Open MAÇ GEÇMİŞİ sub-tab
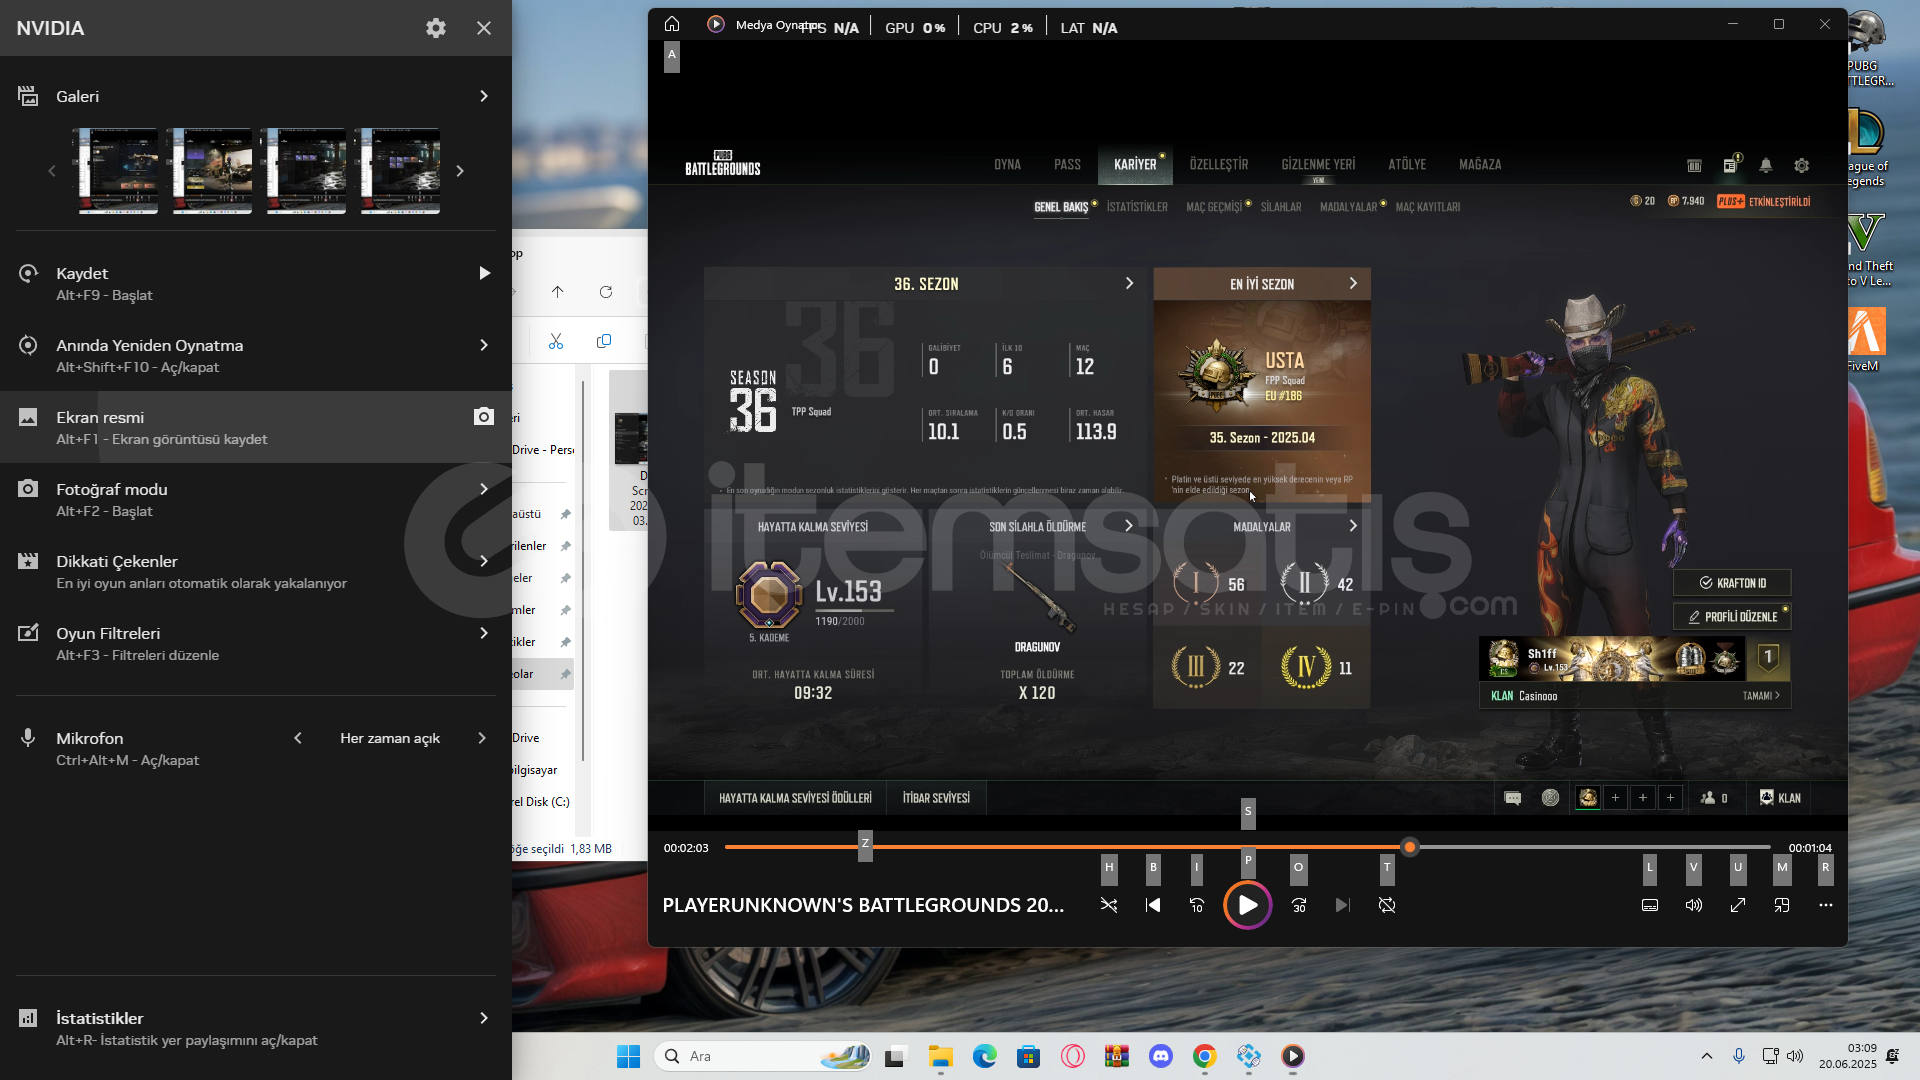 [1214, 207]
